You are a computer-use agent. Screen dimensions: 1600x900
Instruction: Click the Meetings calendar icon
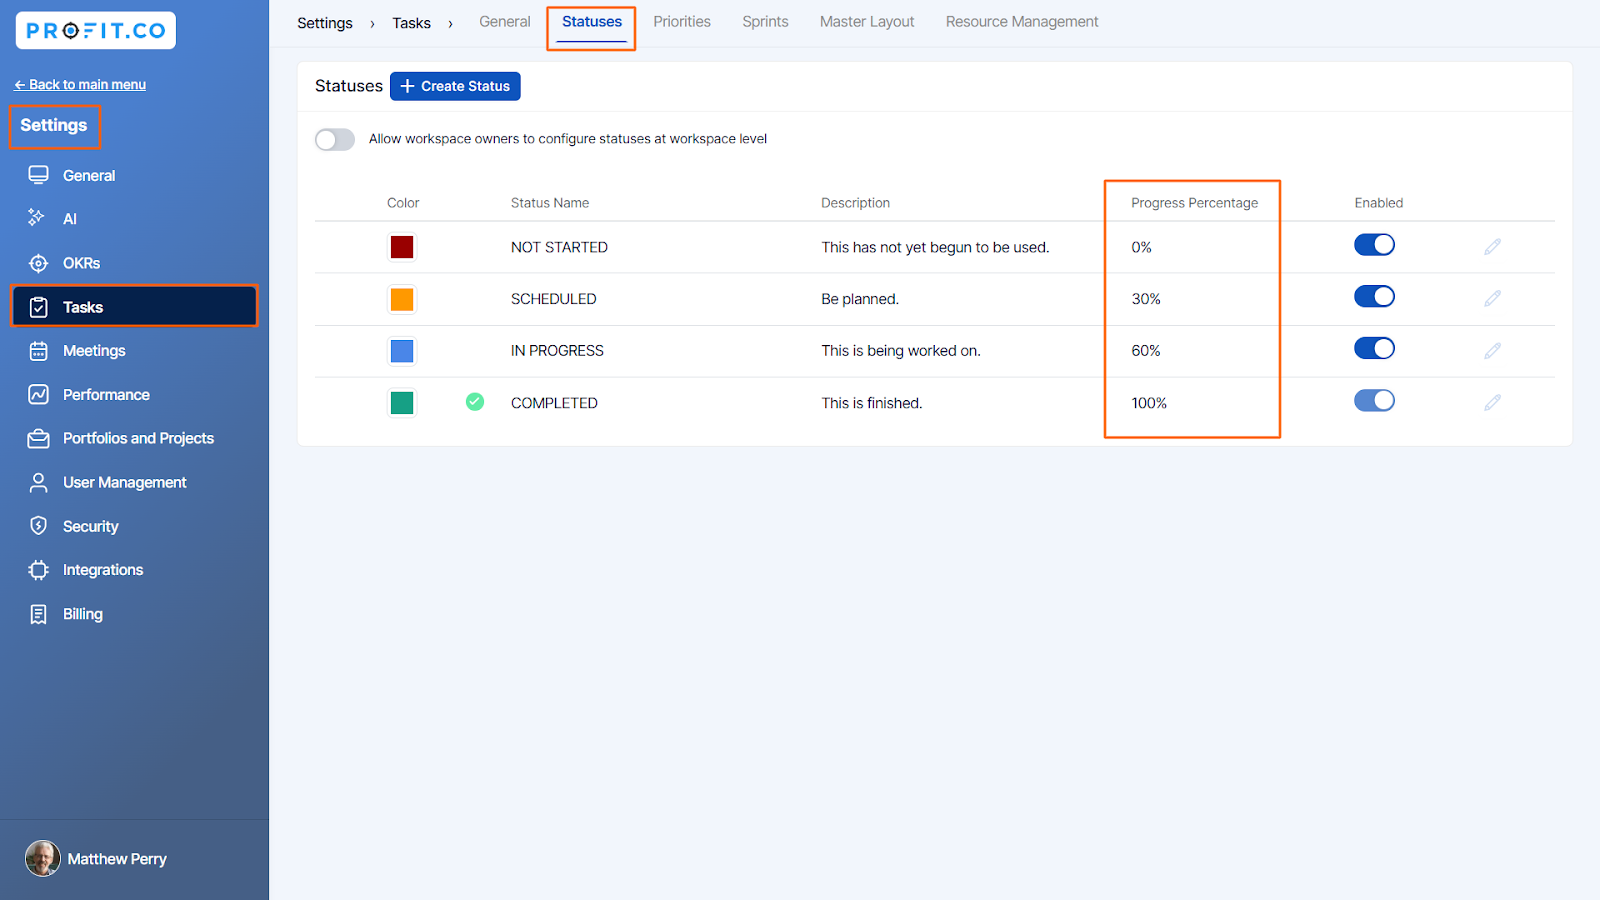38,351
